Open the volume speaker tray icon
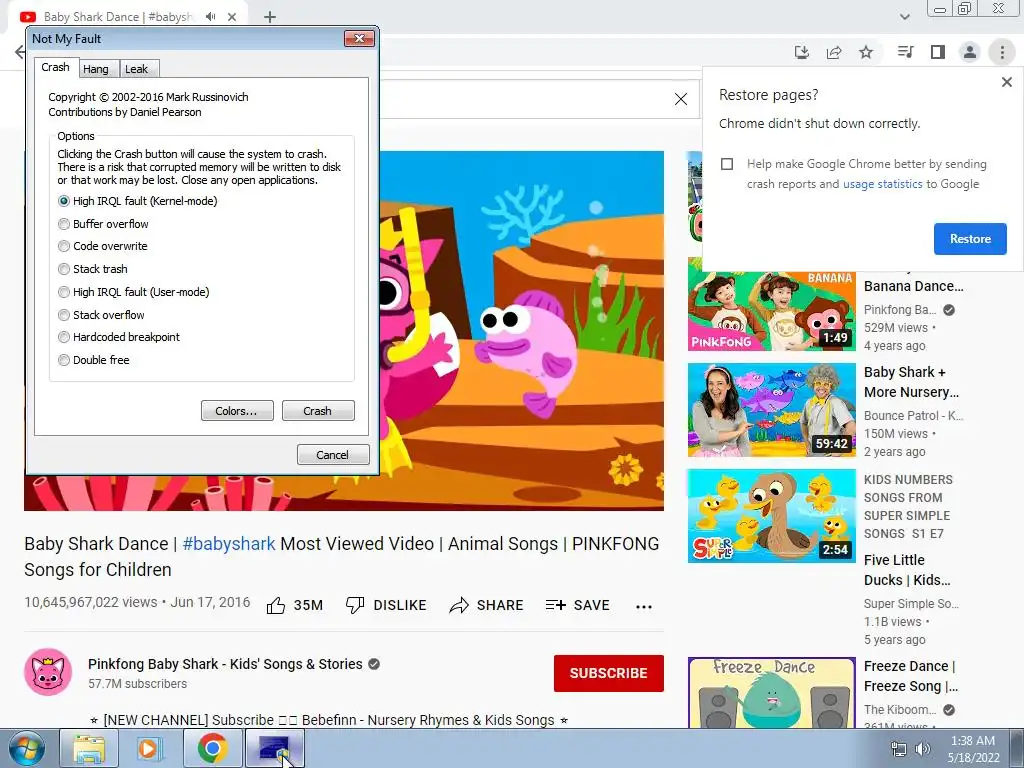Image resolution: width=1024 pixels, height=768 pixels. (923, 749)
